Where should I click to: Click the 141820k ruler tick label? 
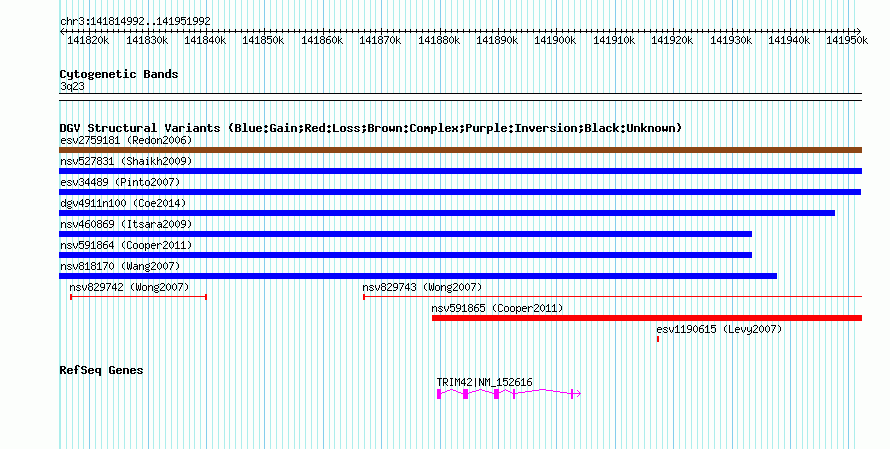pyautogui.click(x=88, y=40)
